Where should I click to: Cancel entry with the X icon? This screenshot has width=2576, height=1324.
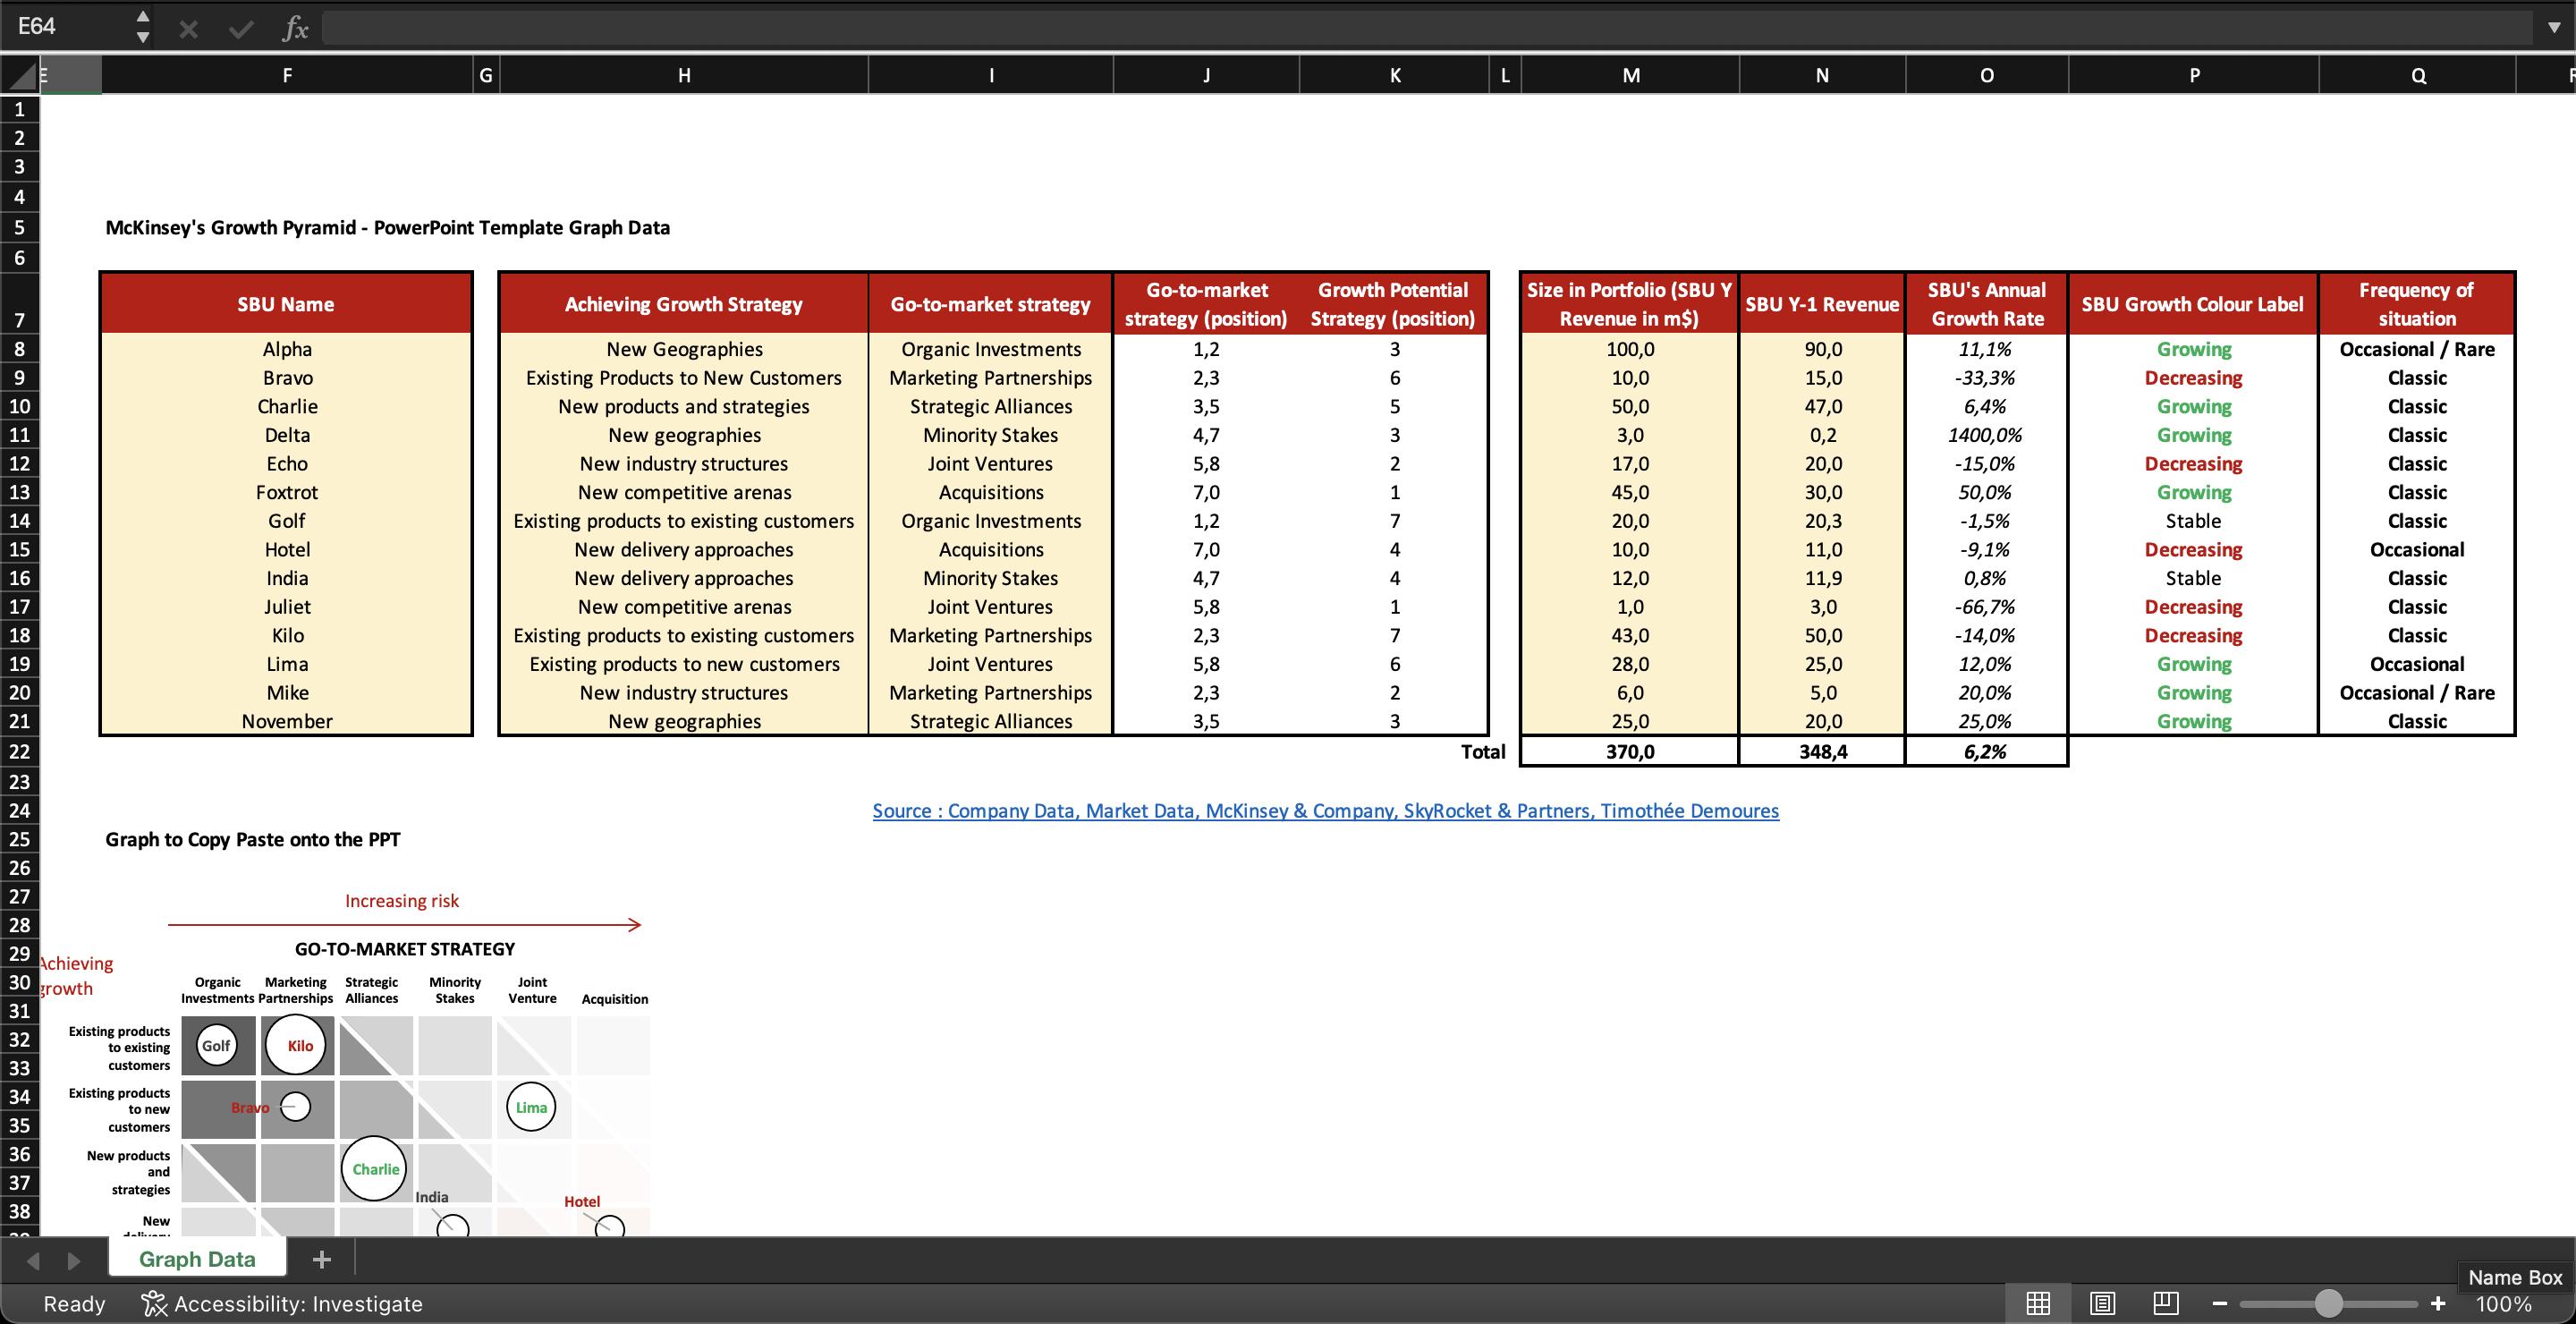click(x=188, y=29)
